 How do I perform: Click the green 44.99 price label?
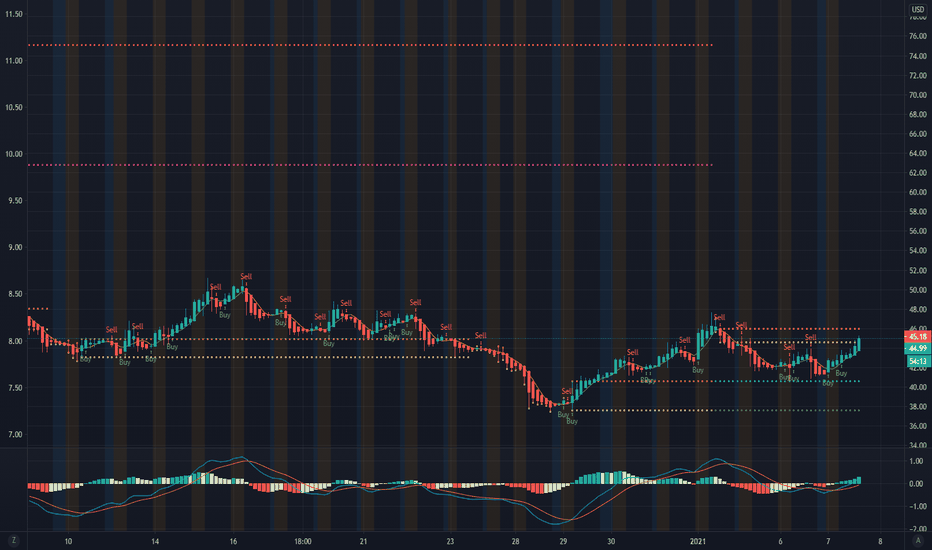point(918,348)
